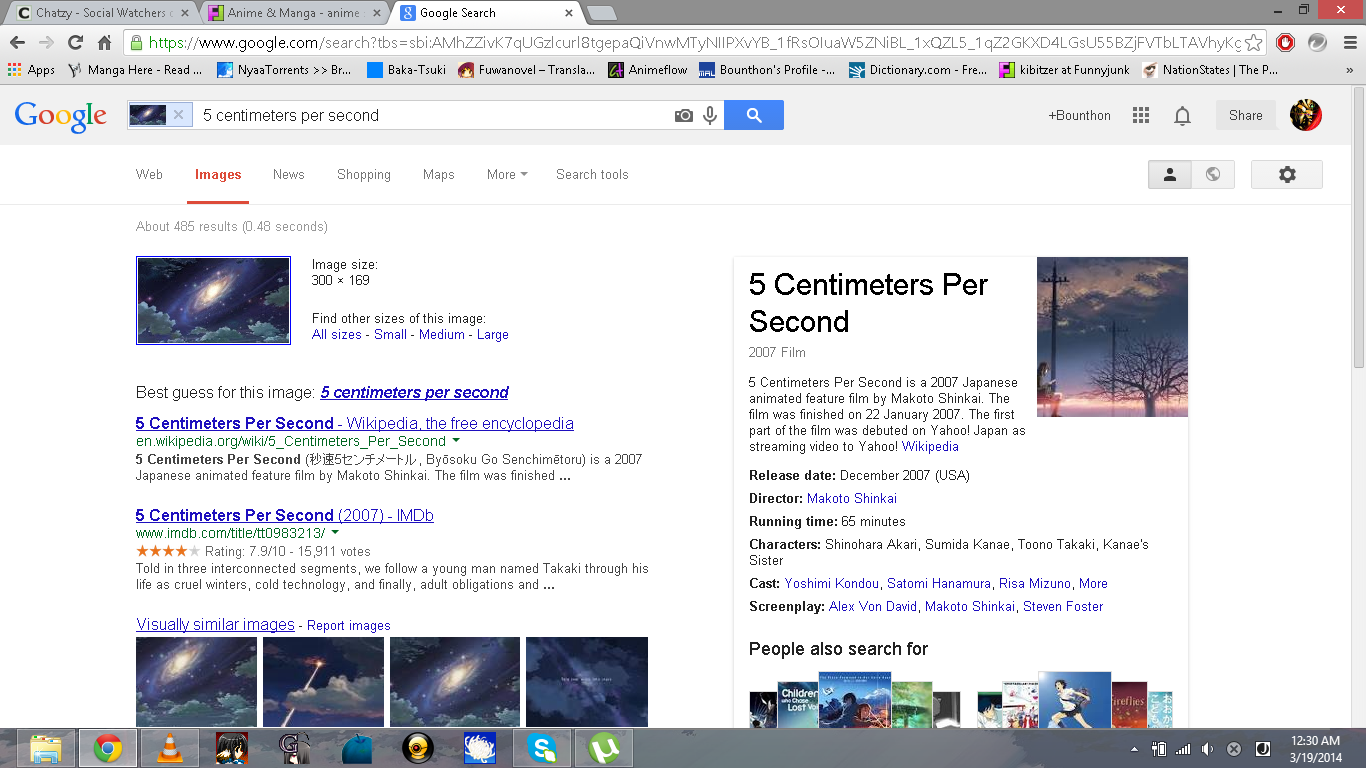Click the search by image camera icon
Image resolution: width=1366 pixels, height=768 pixels.
[684, 116]
